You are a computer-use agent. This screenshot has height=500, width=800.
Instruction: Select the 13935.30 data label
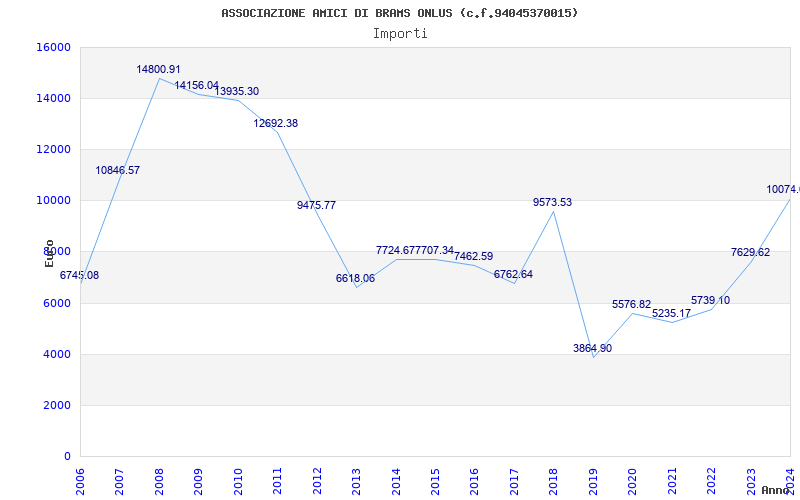pos(237,91)
